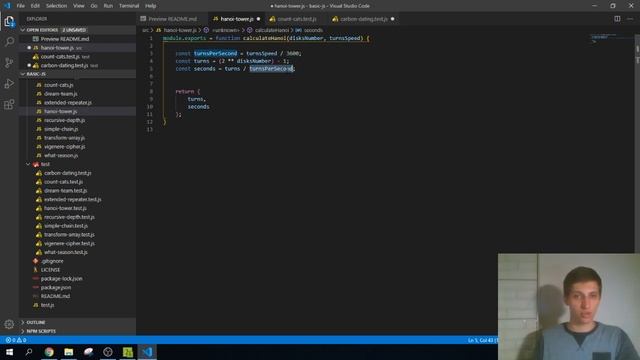The image size is (640, 360).
Task: Click the seconds symbol in breadcrumb
Action: 313,30
